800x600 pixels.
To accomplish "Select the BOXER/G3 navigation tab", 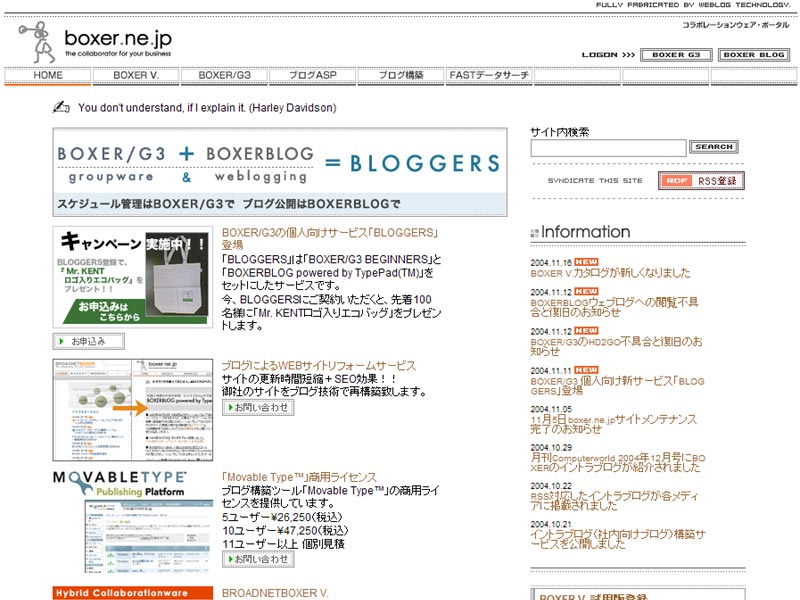I will pyautogui.click(x=224, y=75).
